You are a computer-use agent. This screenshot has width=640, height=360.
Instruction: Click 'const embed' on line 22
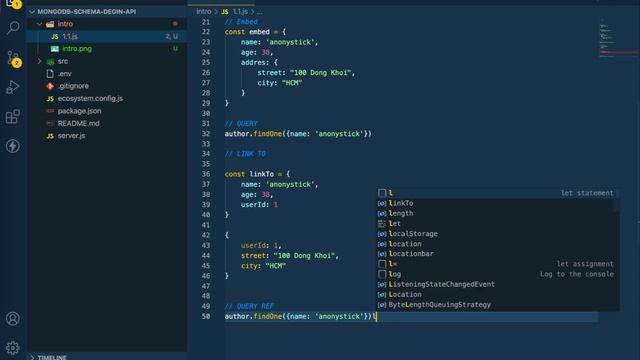[x=247, y=32]
